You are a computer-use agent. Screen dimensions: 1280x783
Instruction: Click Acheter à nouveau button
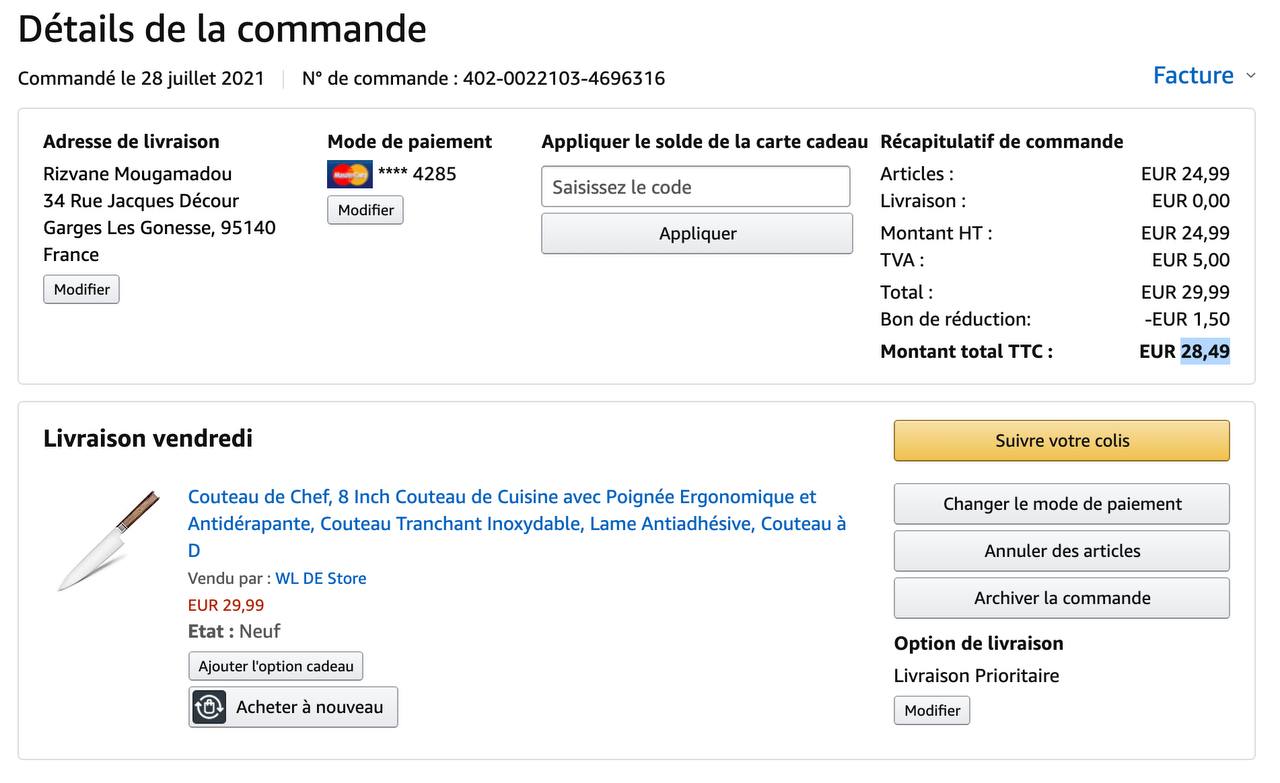tap(309, 707)
